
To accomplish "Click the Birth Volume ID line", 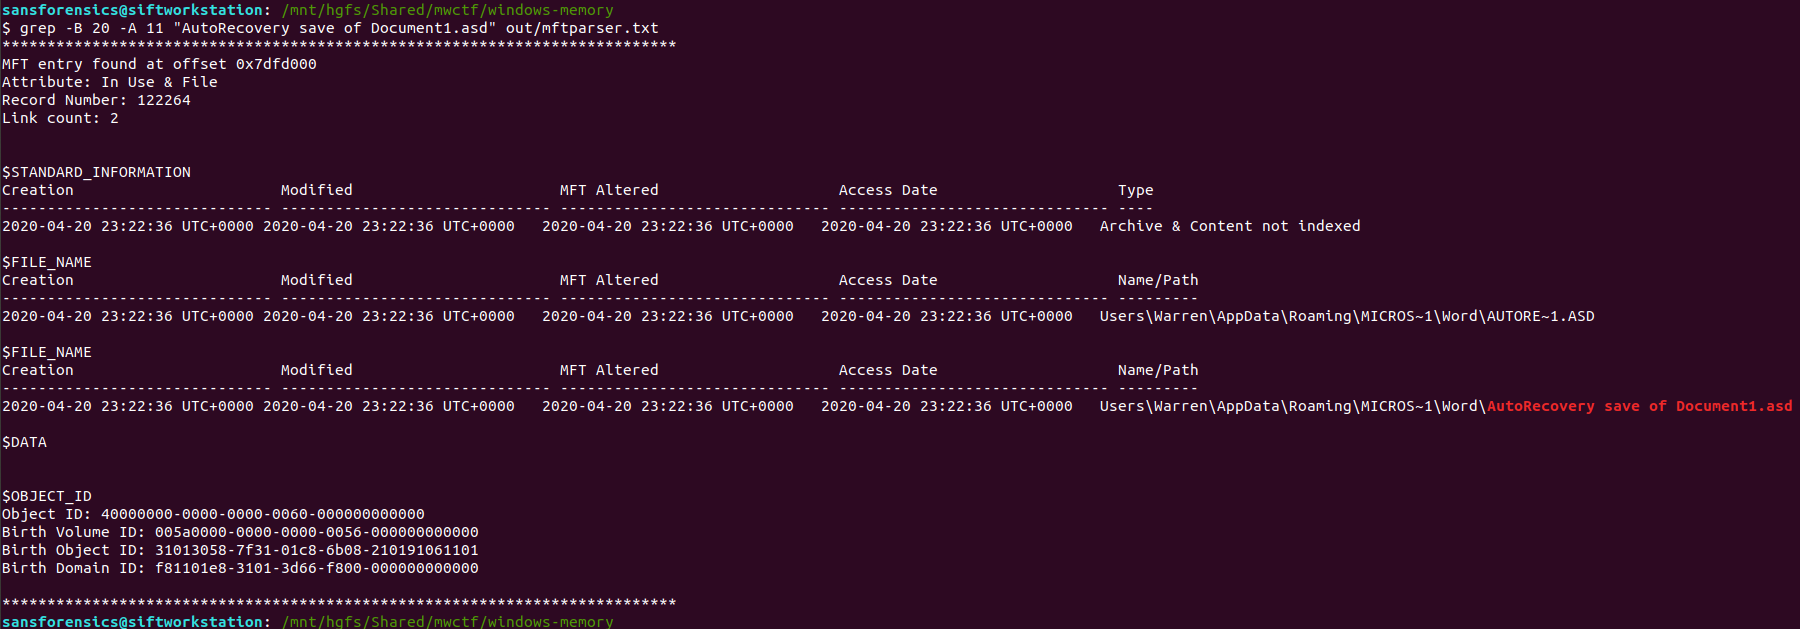I will point(240,532).
